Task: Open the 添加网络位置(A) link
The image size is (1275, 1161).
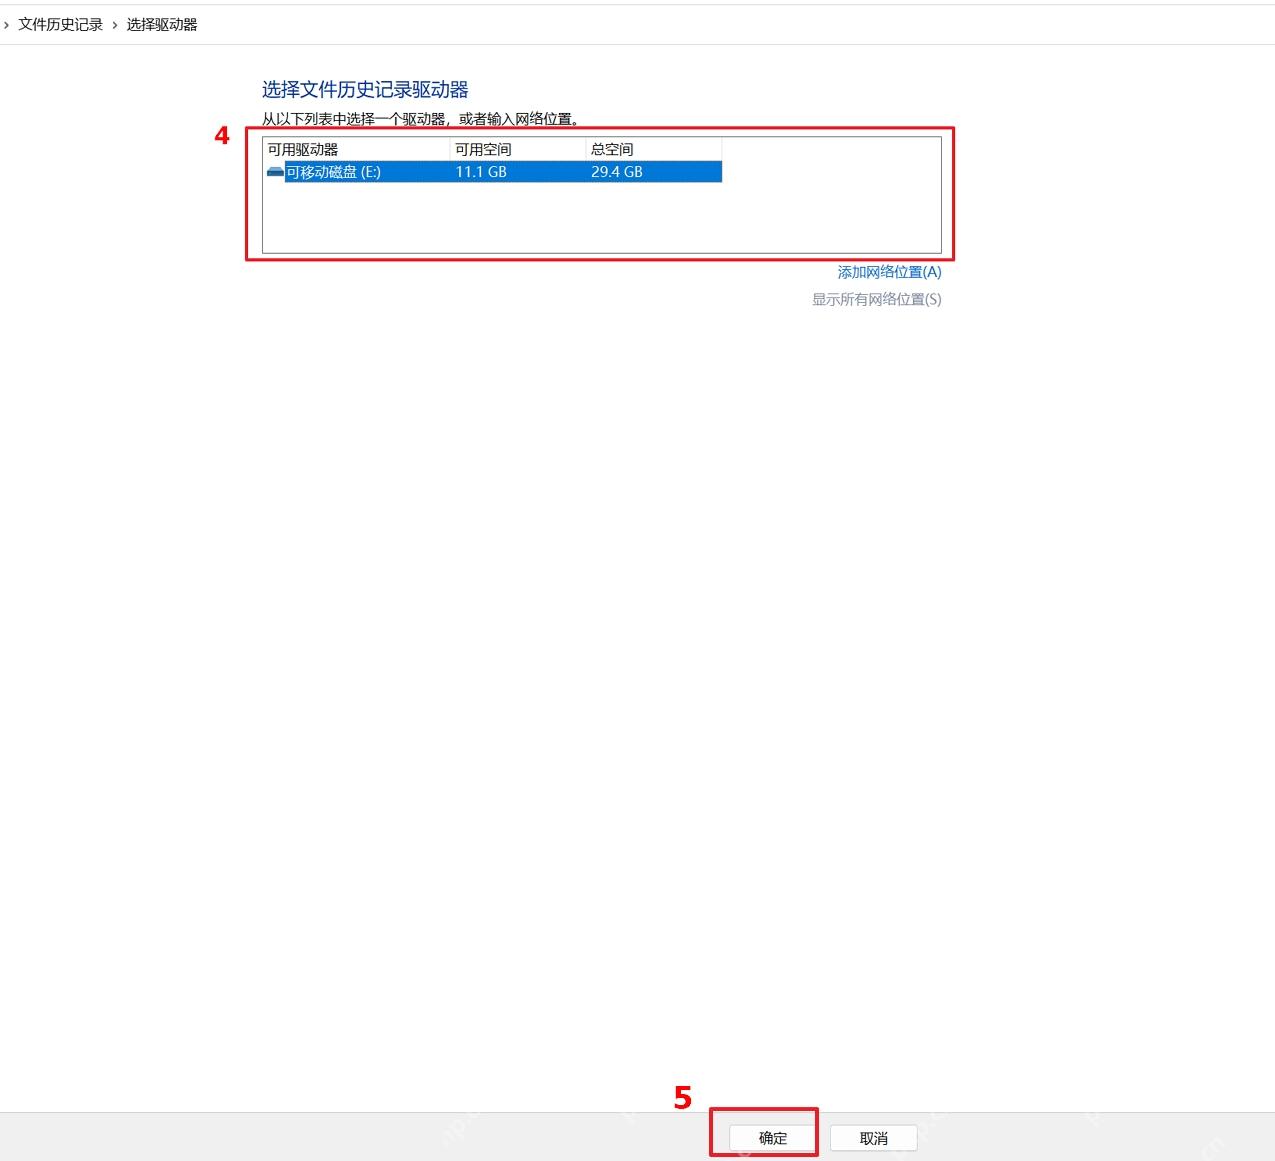Action: [889, 272]
